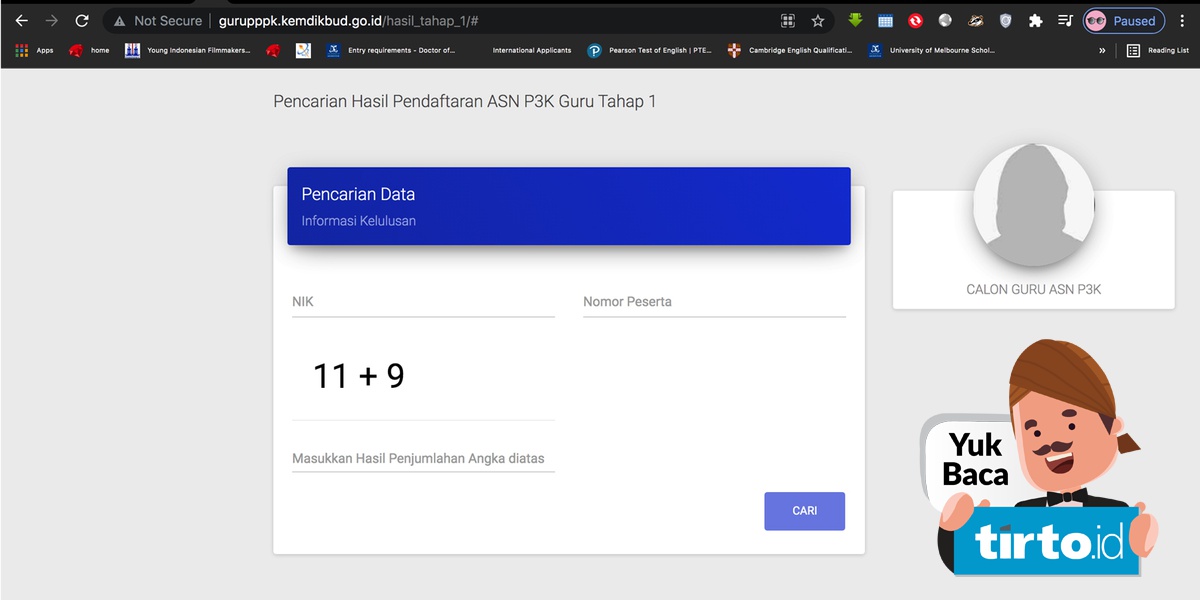Click the Cambridge English Qualifications bookmark icon
This screenshot has height=600, width=1200.
click(x=733, y=50)
